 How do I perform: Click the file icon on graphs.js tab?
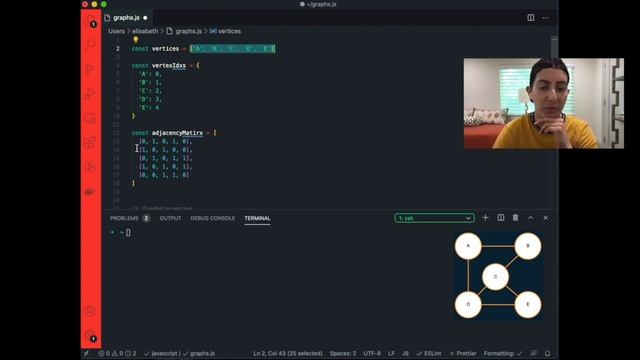107,18
